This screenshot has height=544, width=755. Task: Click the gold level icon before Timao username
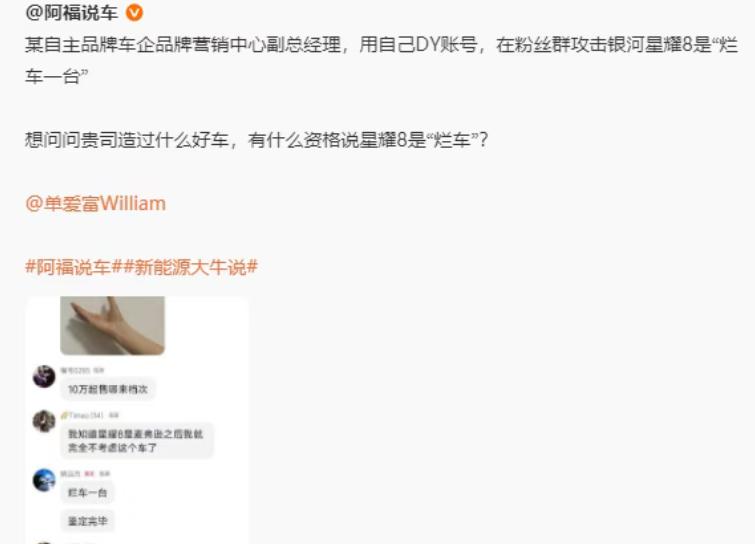[65, 415]
